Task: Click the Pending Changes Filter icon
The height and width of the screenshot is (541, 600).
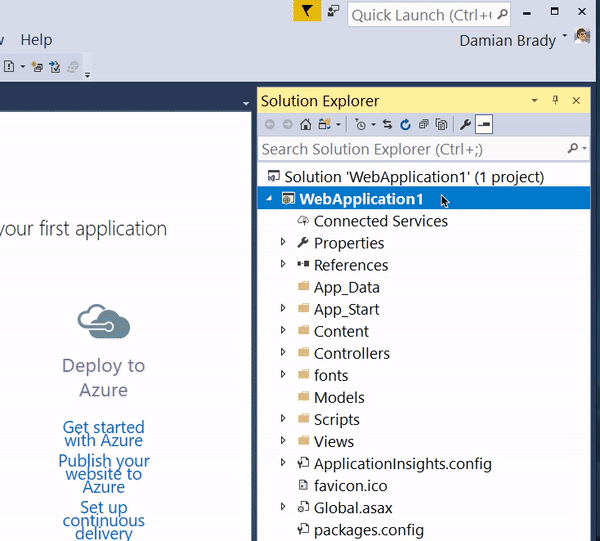Action: coord(360,124)
